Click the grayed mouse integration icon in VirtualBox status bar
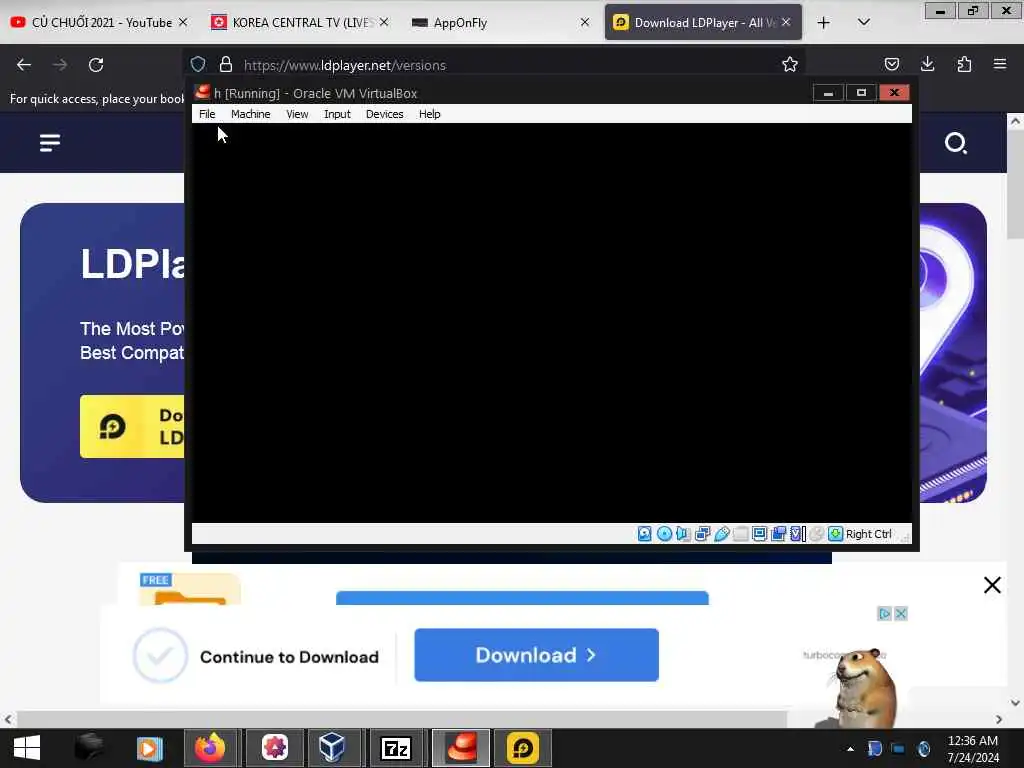This screenshot has height=768, width=1024. (x=816, y=534)
